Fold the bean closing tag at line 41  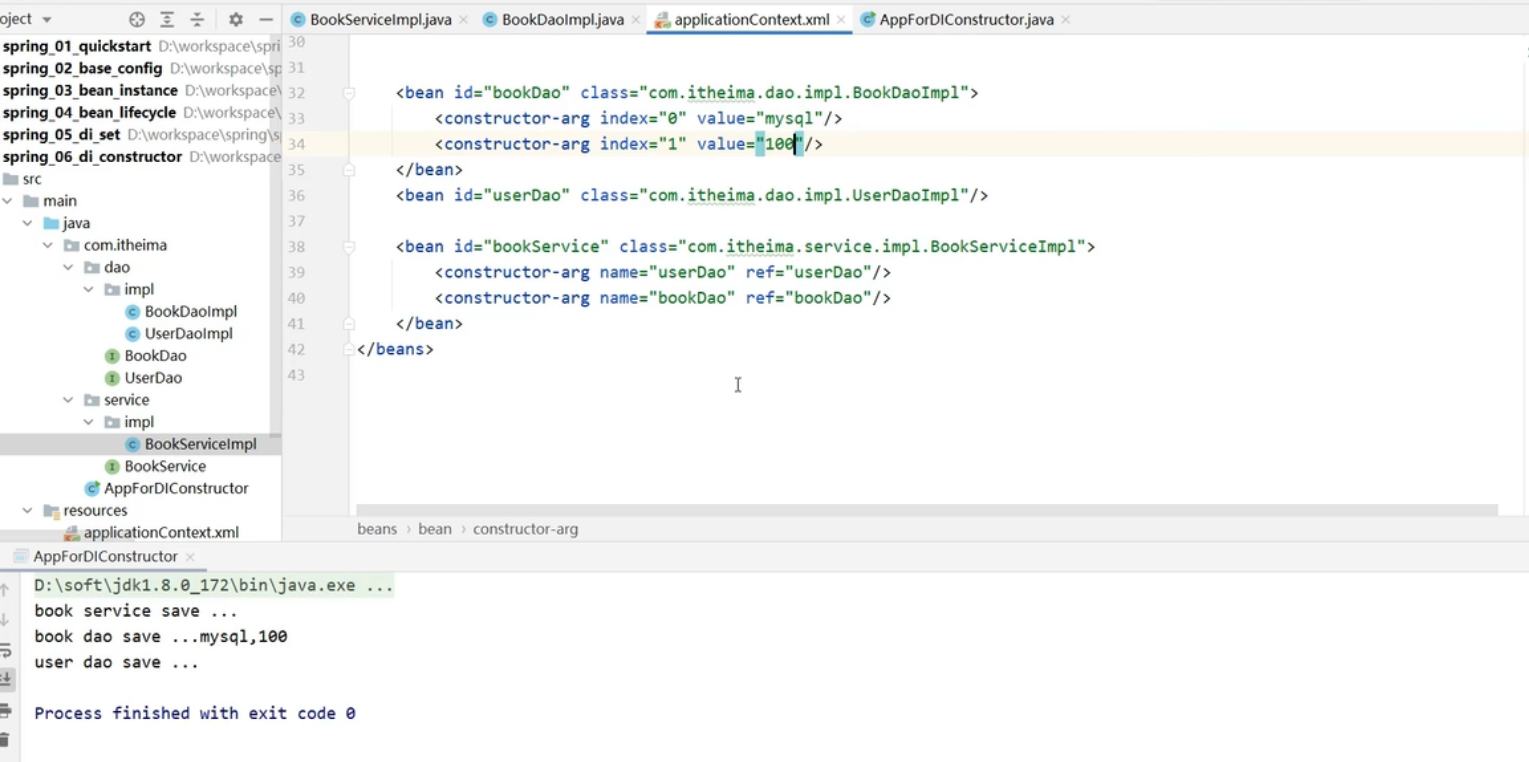(x=349, y=324)
